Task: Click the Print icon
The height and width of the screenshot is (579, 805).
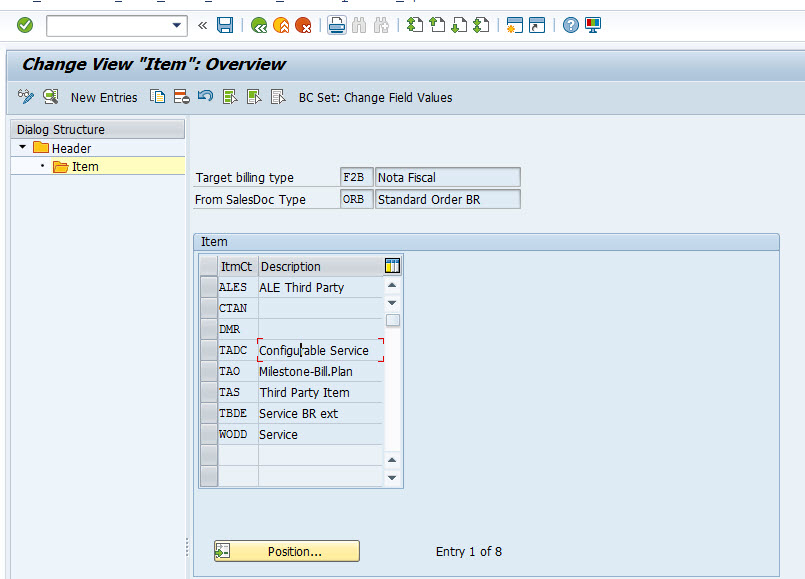Action: coord(337,25)
